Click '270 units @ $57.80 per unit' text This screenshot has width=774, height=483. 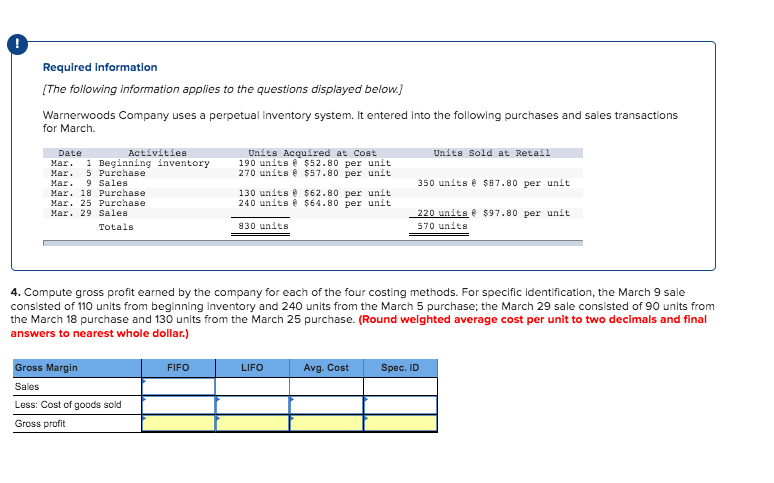click(314, 173)
